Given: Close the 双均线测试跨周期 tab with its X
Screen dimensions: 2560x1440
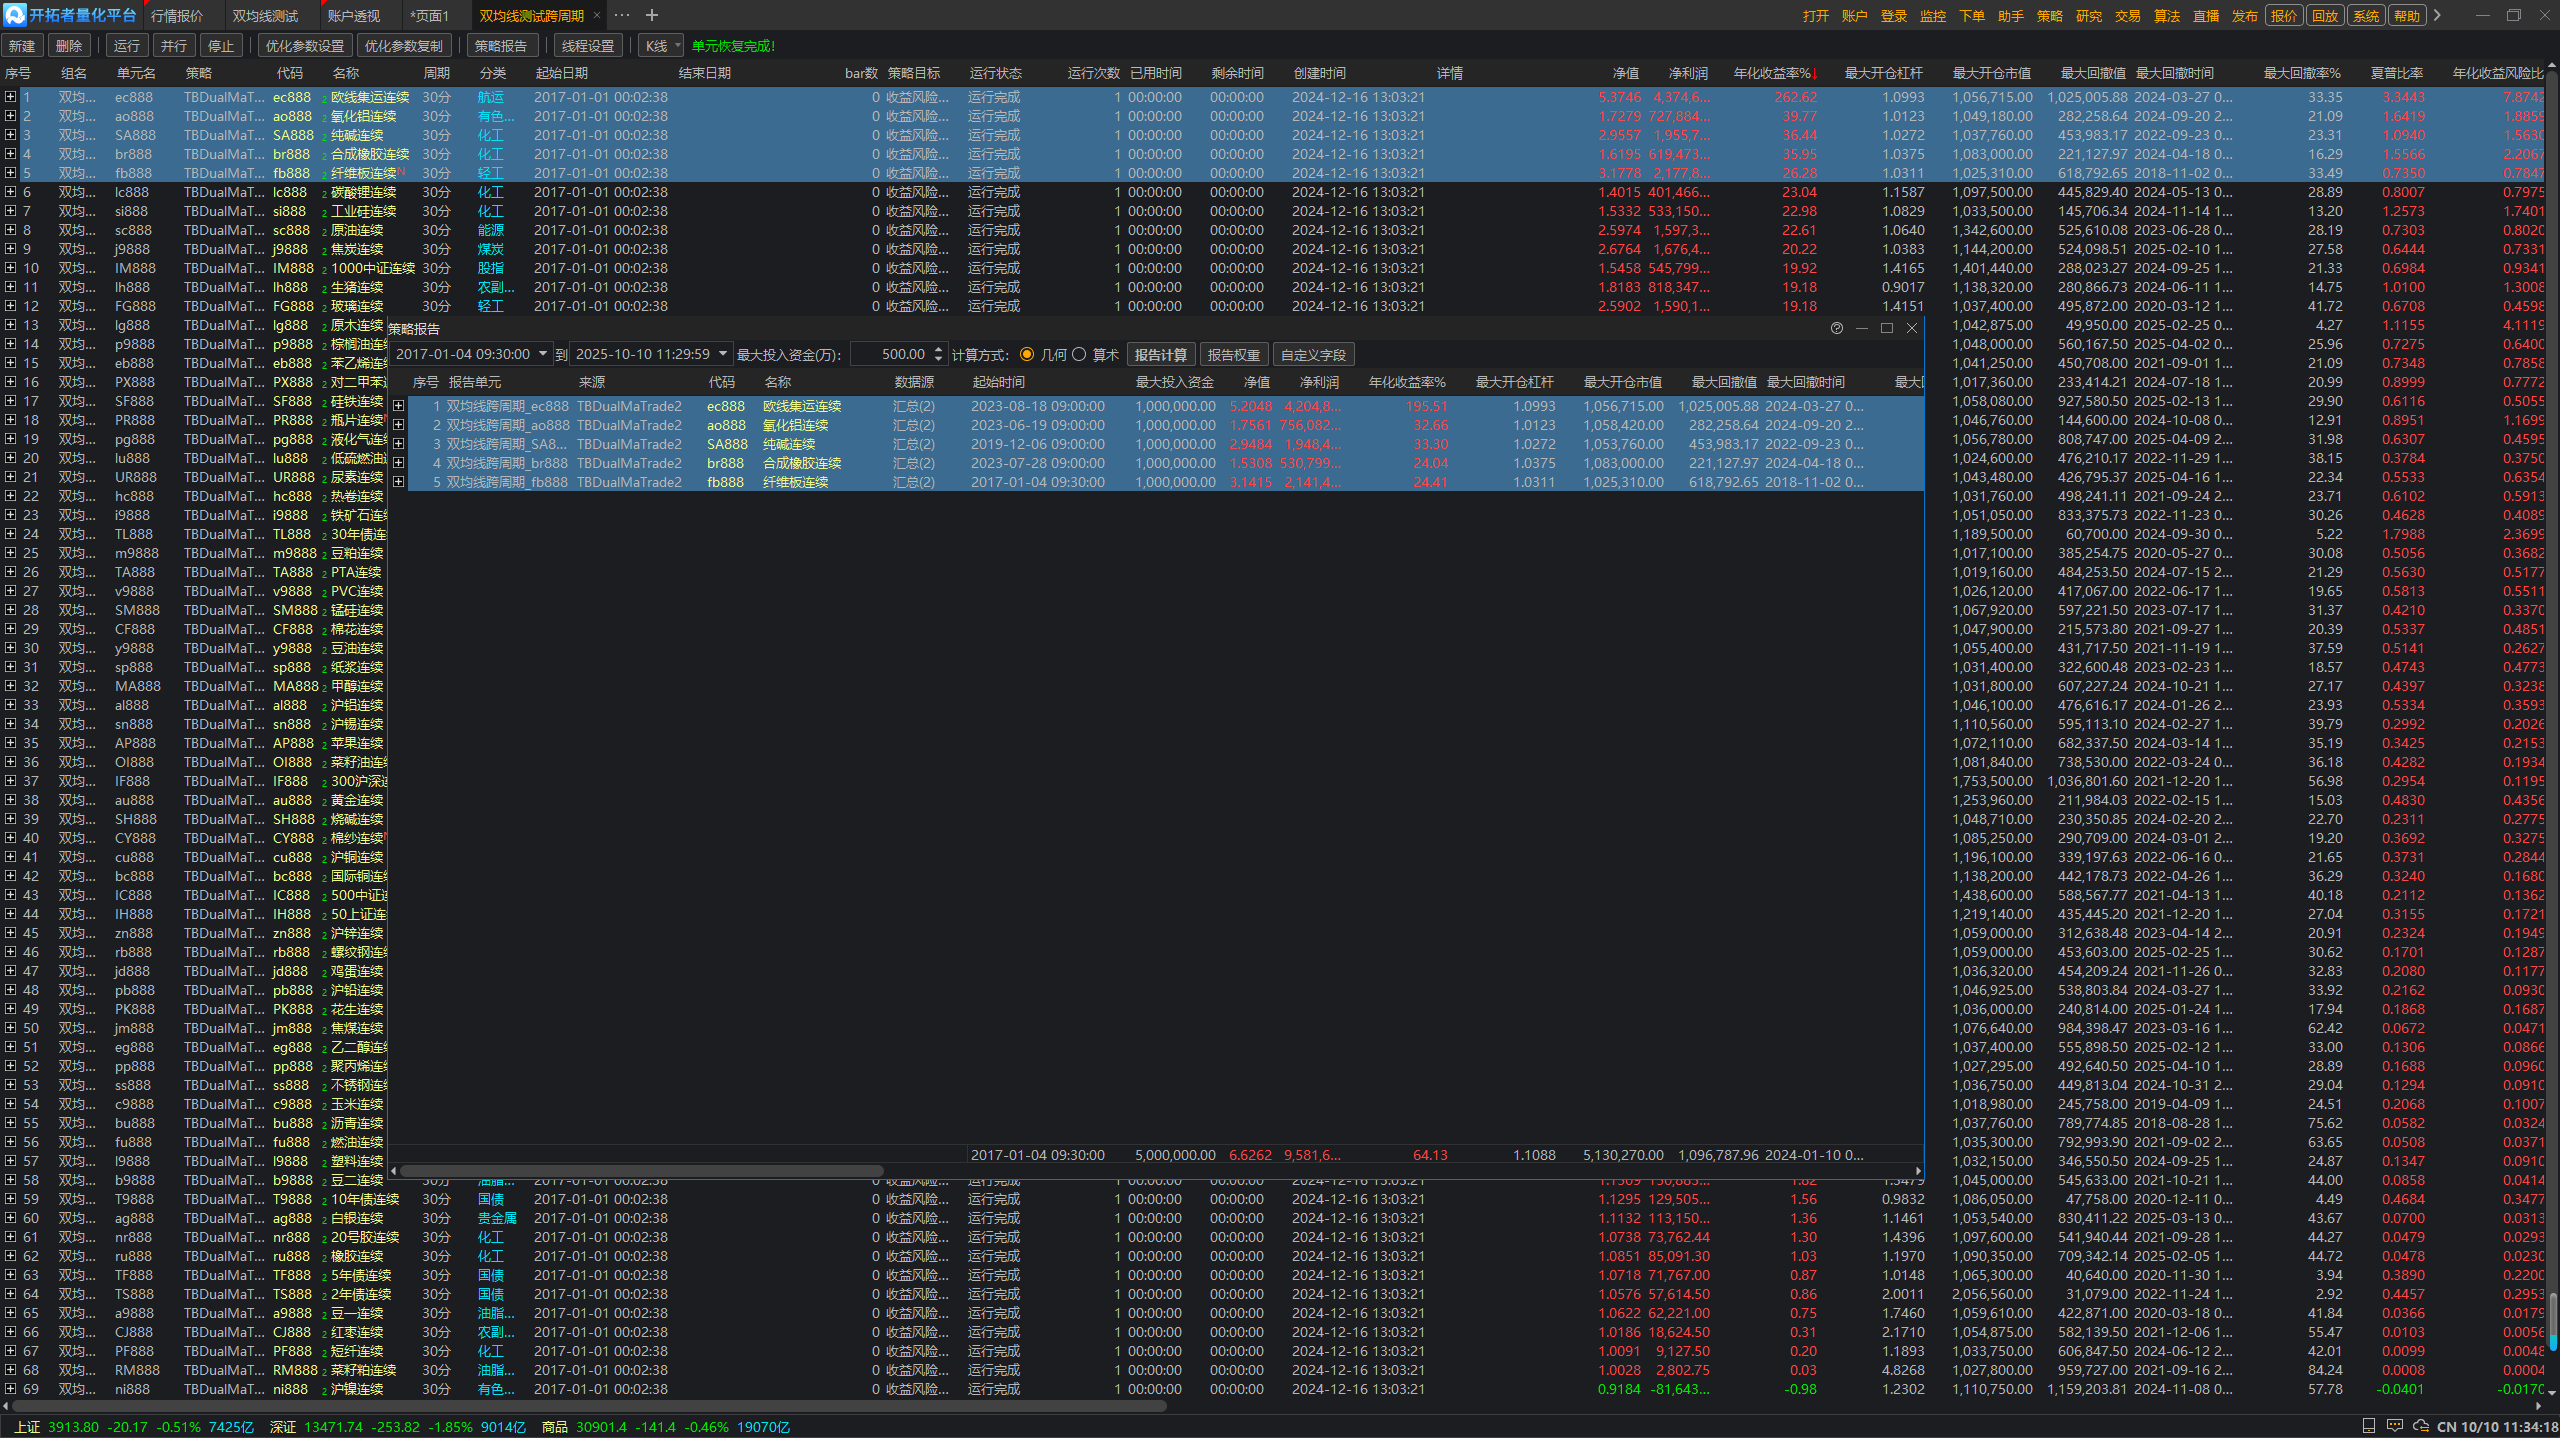Looking at the screenshot, I should click(597, 15).
